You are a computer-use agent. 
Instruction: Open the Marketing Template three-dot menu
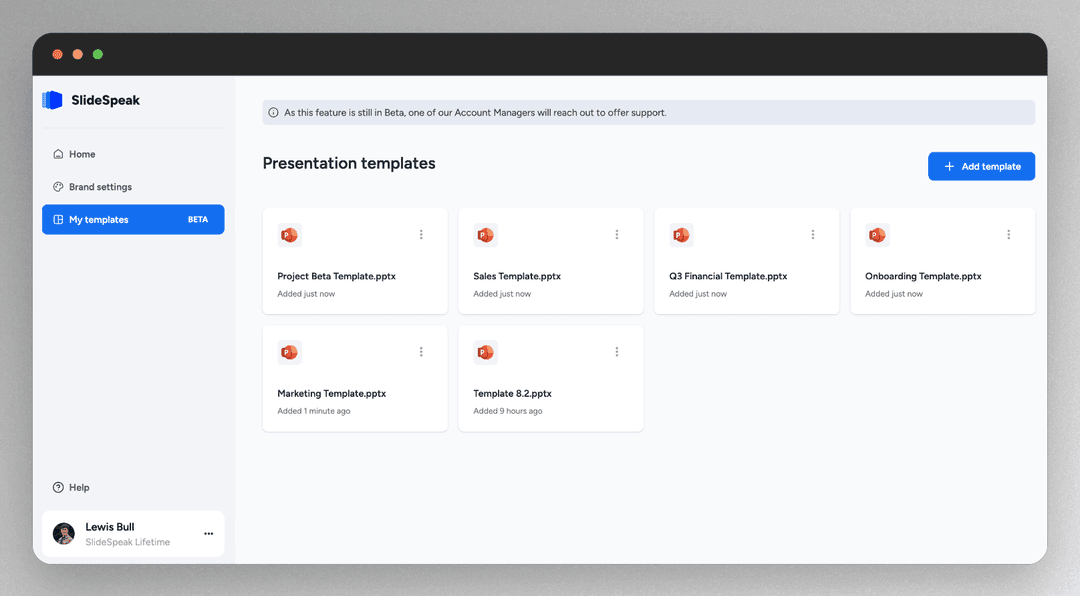tap(421, 352)
